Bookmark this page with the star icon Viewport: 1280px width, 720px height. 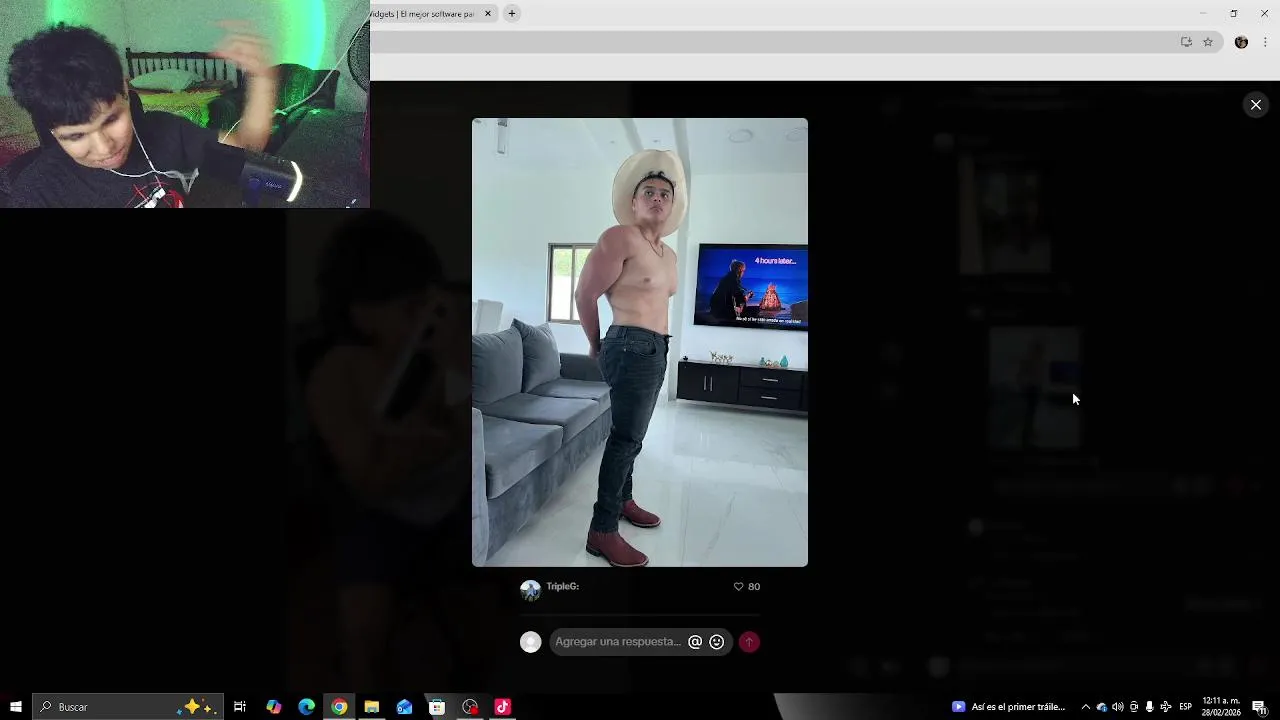(1208, 42)
